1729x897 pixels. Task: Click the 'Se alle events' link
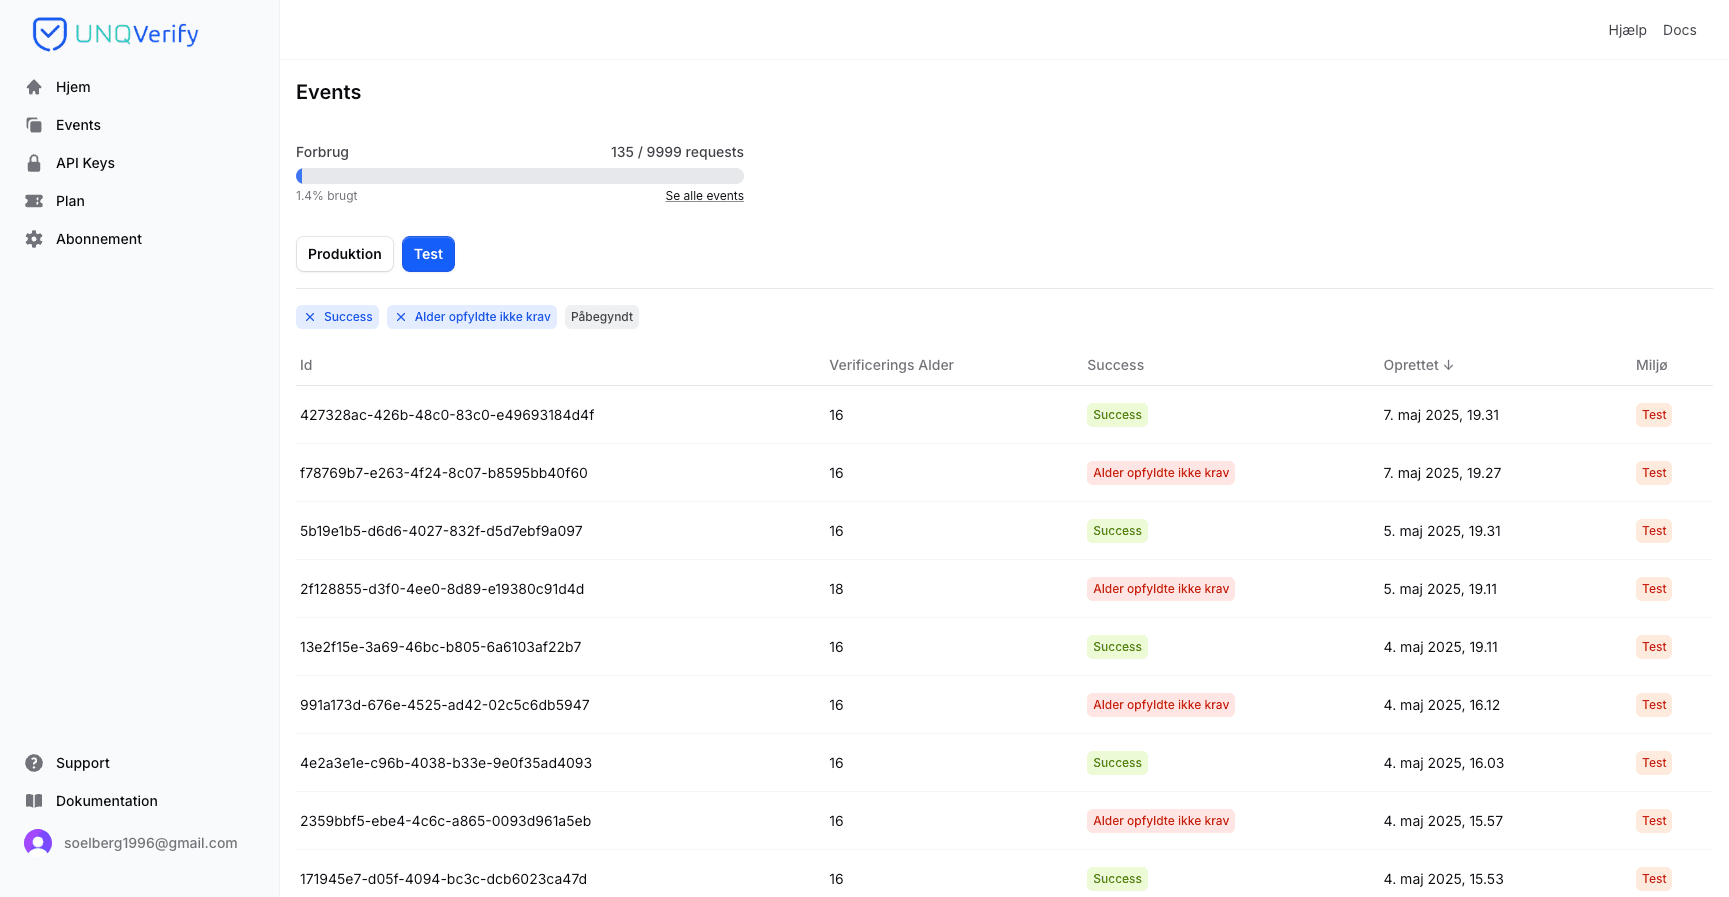704,196
